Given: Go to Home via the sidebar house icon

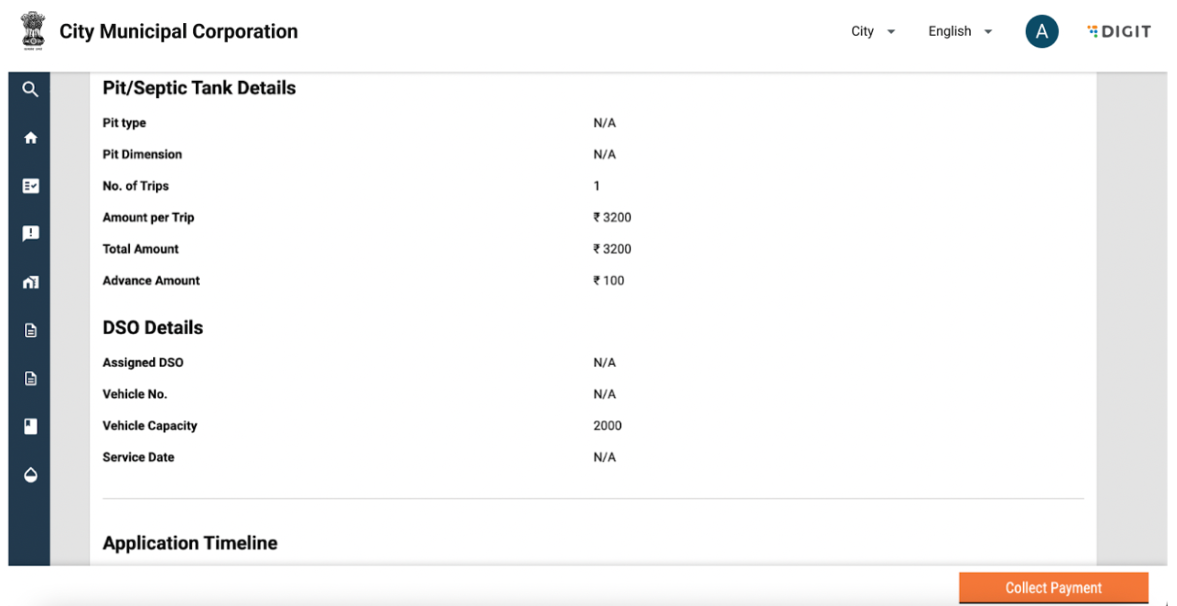Looking at the screenshot, I should tap(30, 138).
